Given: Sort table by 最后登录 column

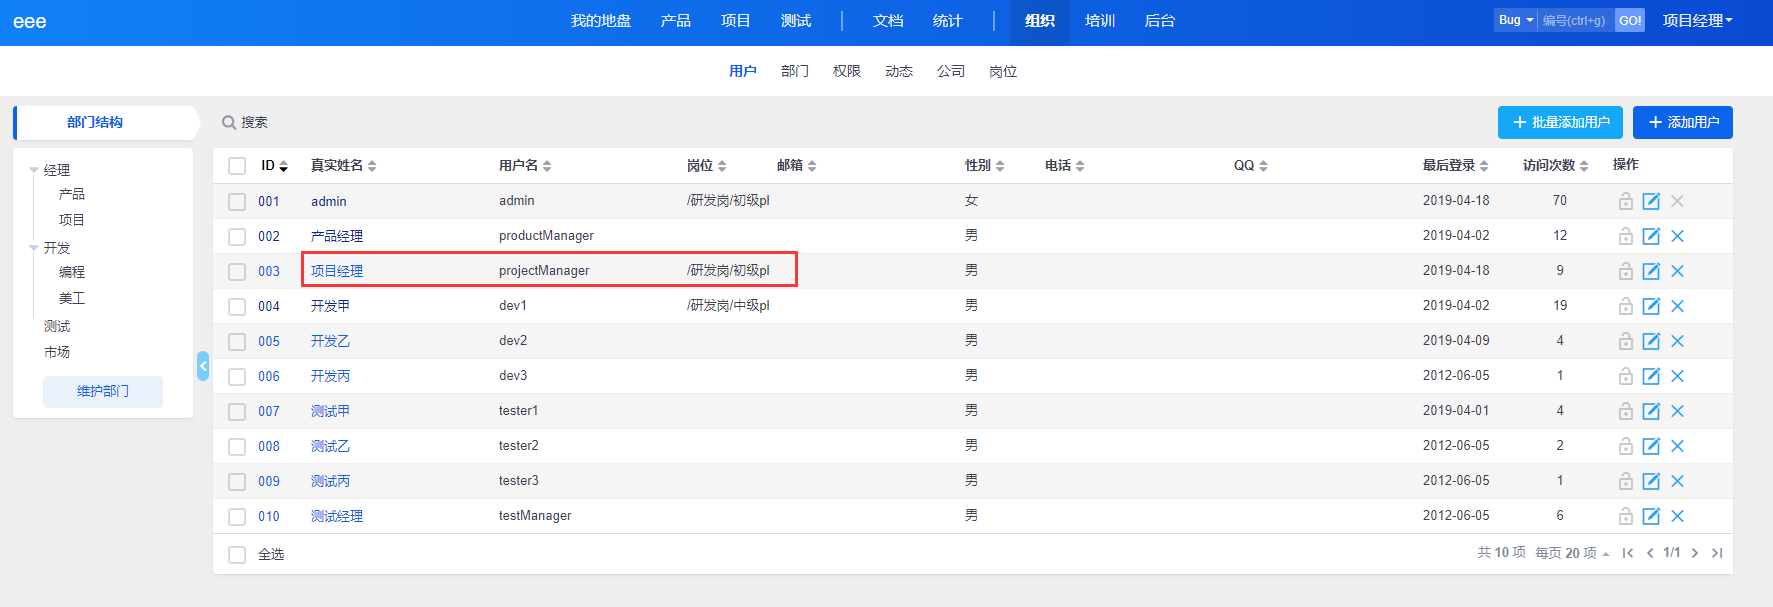Looking at the screenshot, I should [1456, 166].
